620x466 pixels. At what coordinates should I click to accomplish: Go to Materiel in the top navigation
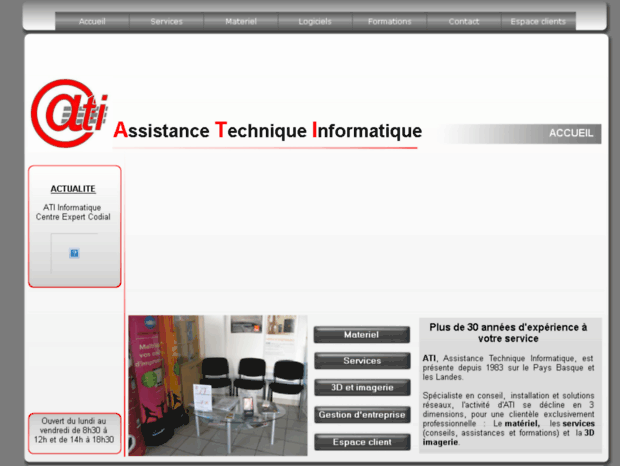coord(241,21)
